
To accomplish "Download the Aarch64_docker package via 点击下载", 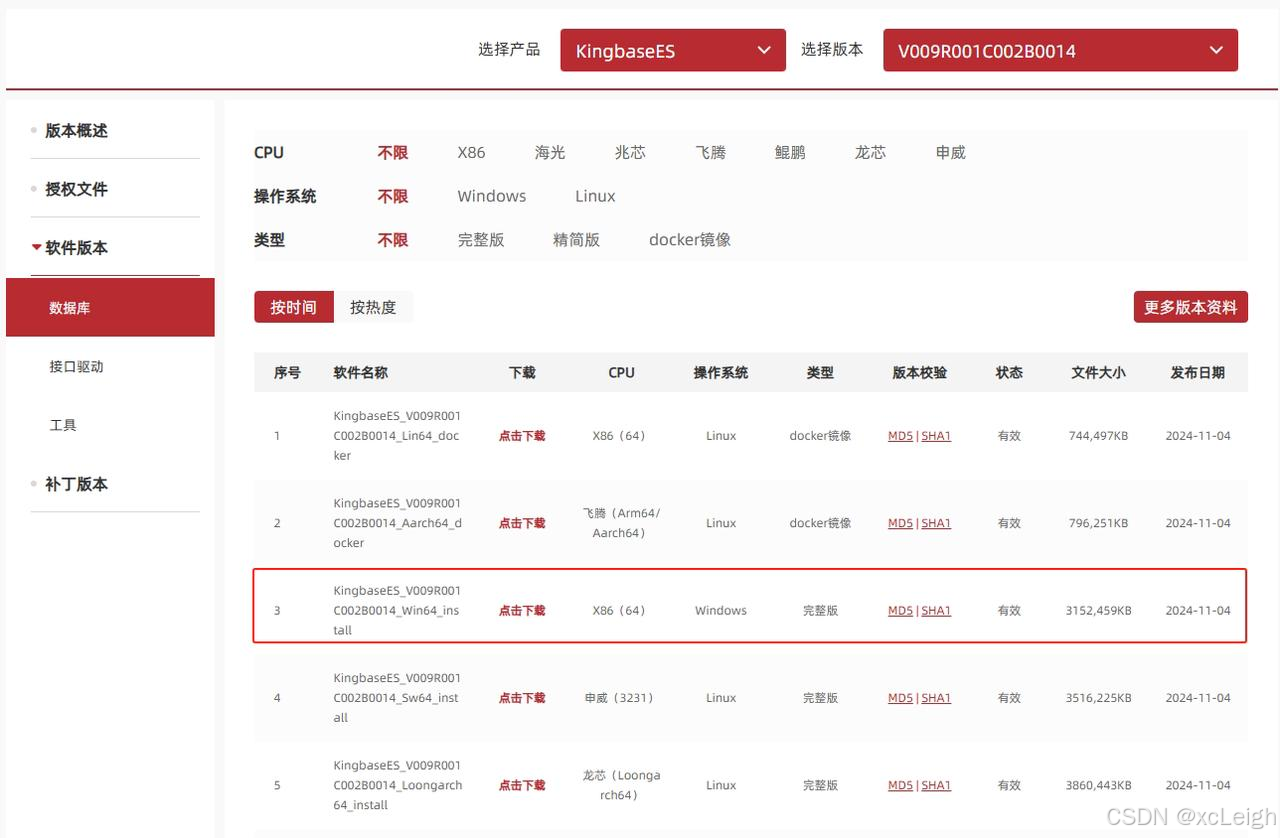I will tap(522, 523).
